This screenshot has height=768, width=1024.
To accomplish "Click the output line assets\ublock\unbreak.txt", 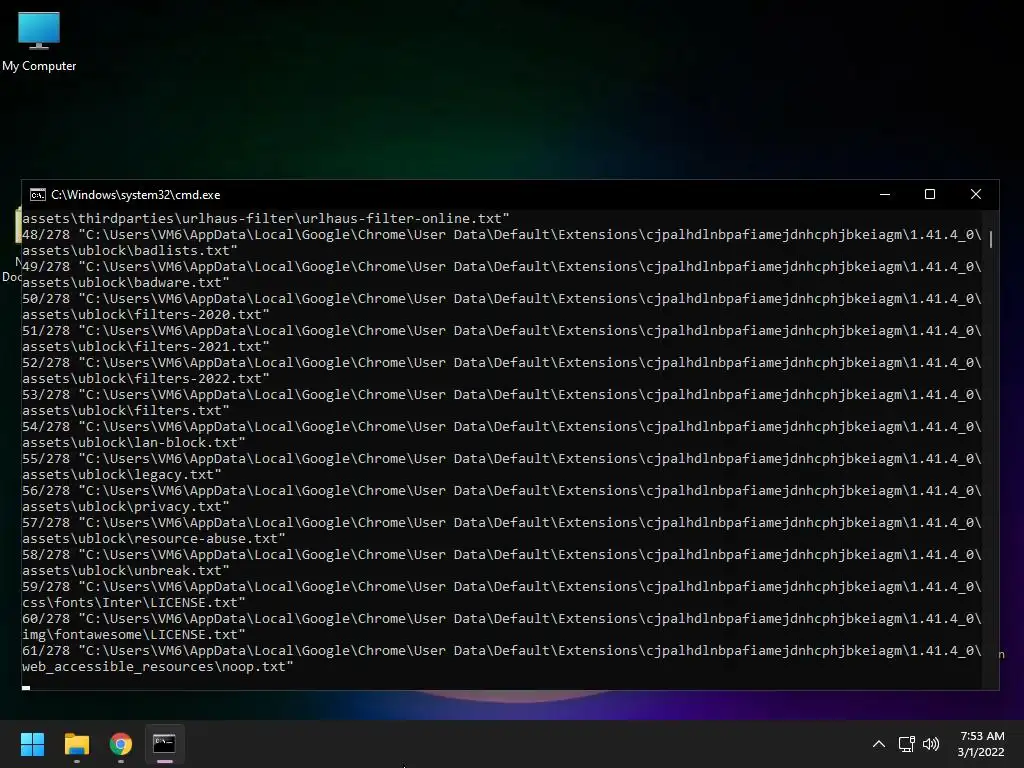I will pos(126,570).
